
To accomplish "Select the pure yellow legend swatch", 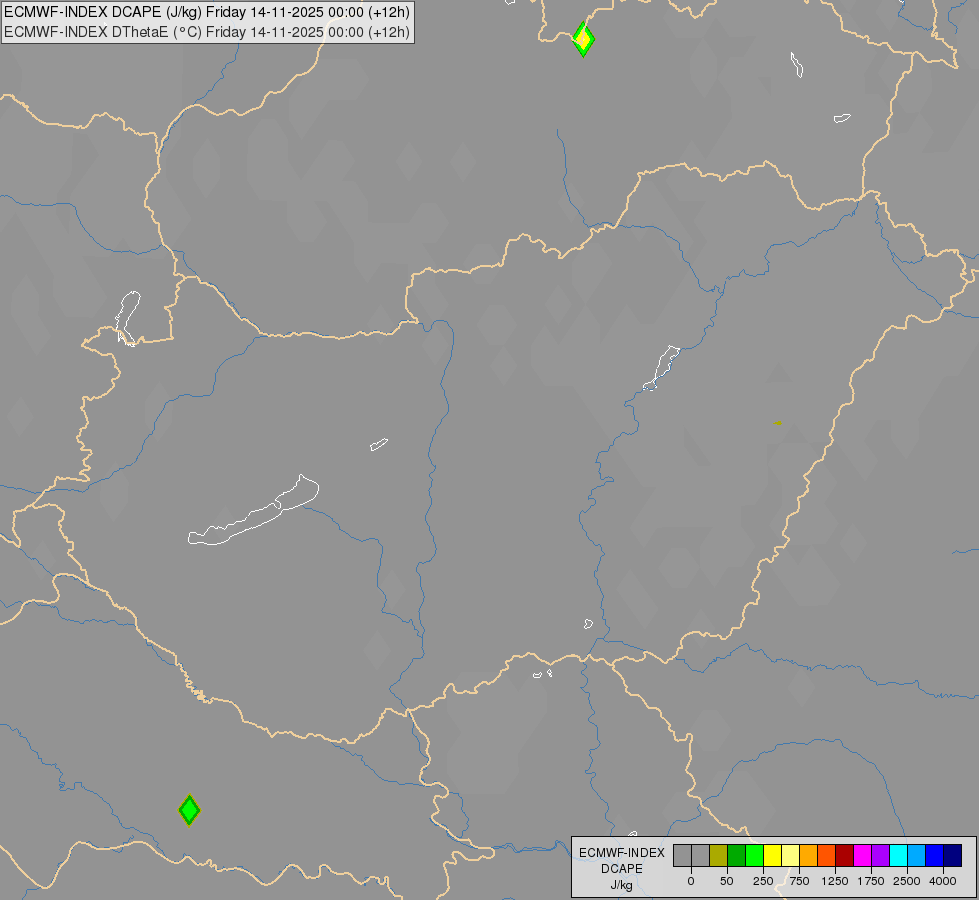I will 772,856.
